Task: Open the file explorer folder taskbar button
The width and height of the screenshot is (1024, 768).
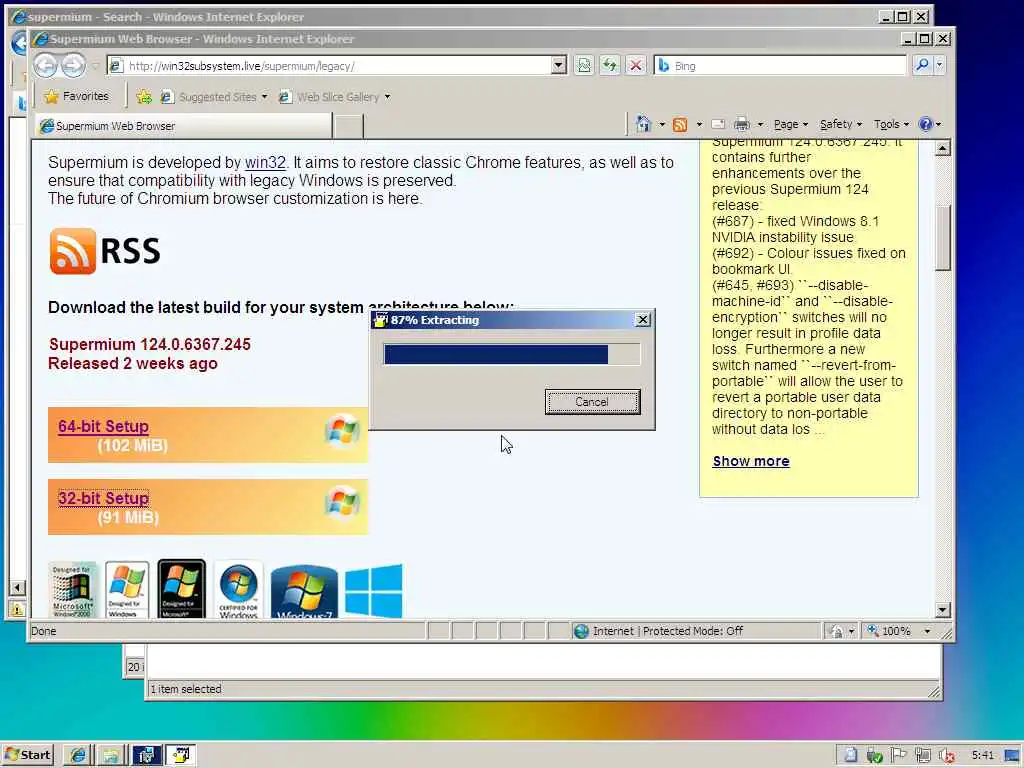Action: (x=112, y=755)
